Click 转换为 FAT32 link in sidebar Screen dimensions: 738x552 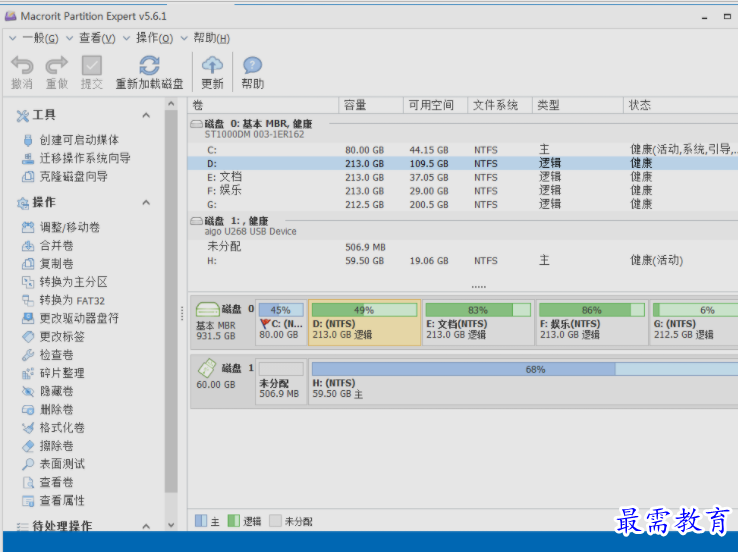72,300
